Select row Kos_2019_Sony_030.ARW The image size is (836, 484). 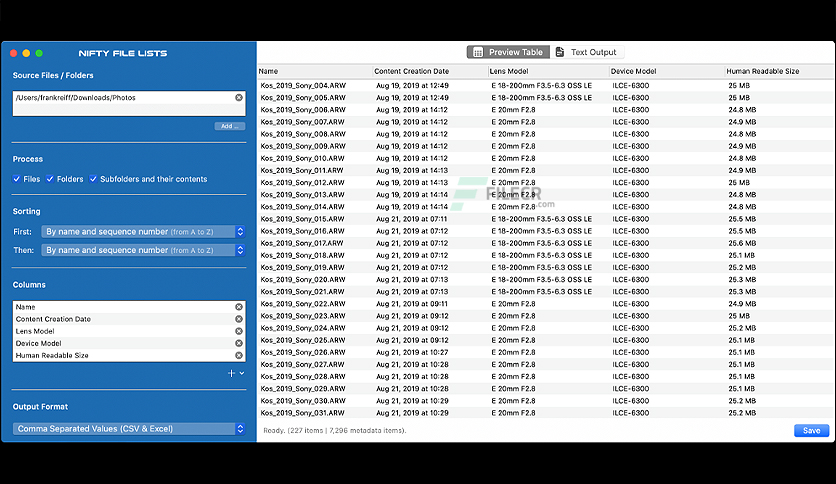[x=546, y=401]
